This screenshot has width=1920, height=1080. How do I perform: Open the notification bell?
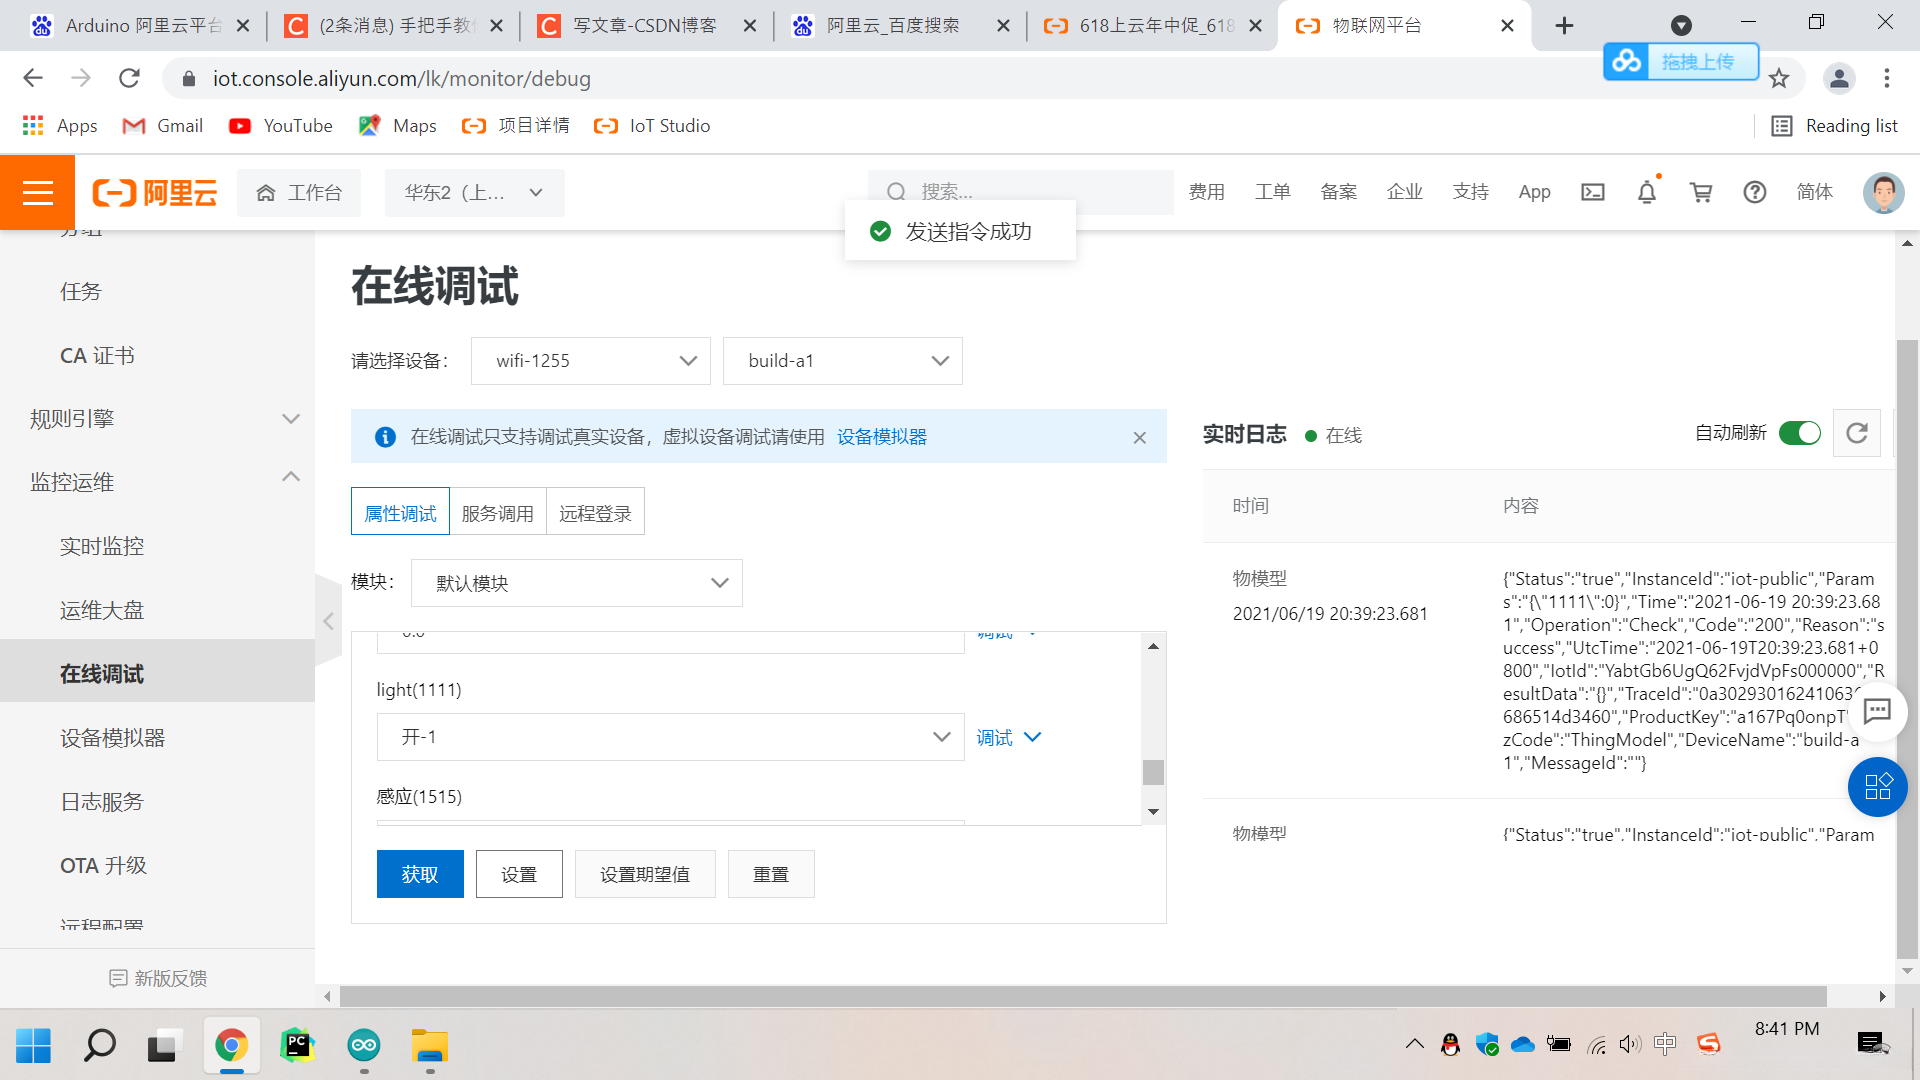(x=1647, y=192)
